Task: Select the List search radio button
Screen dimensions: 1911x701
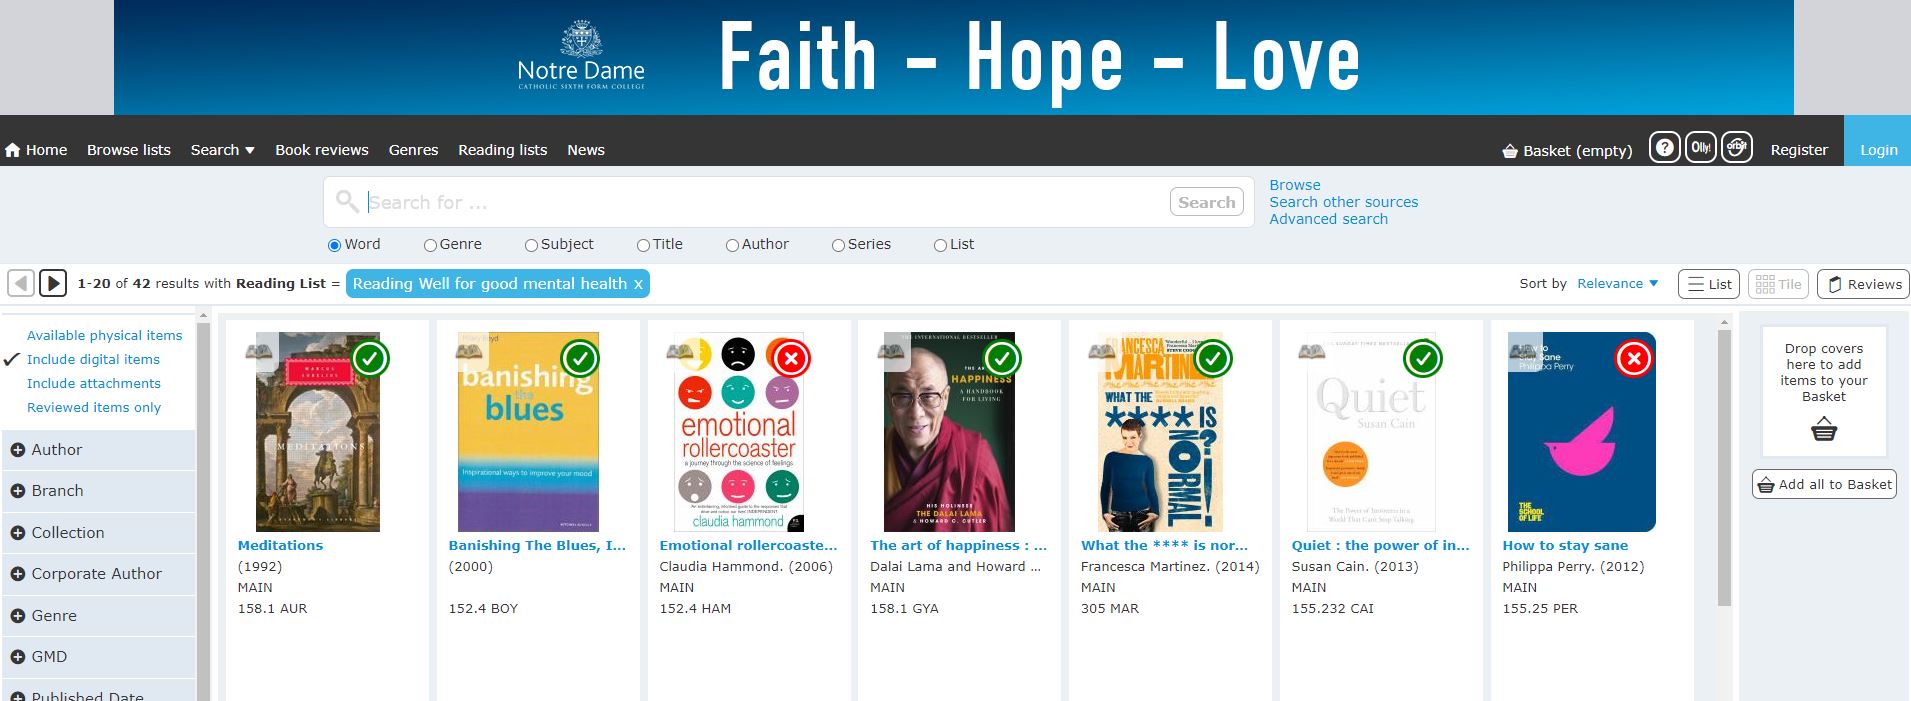Action: click(940, 245)
